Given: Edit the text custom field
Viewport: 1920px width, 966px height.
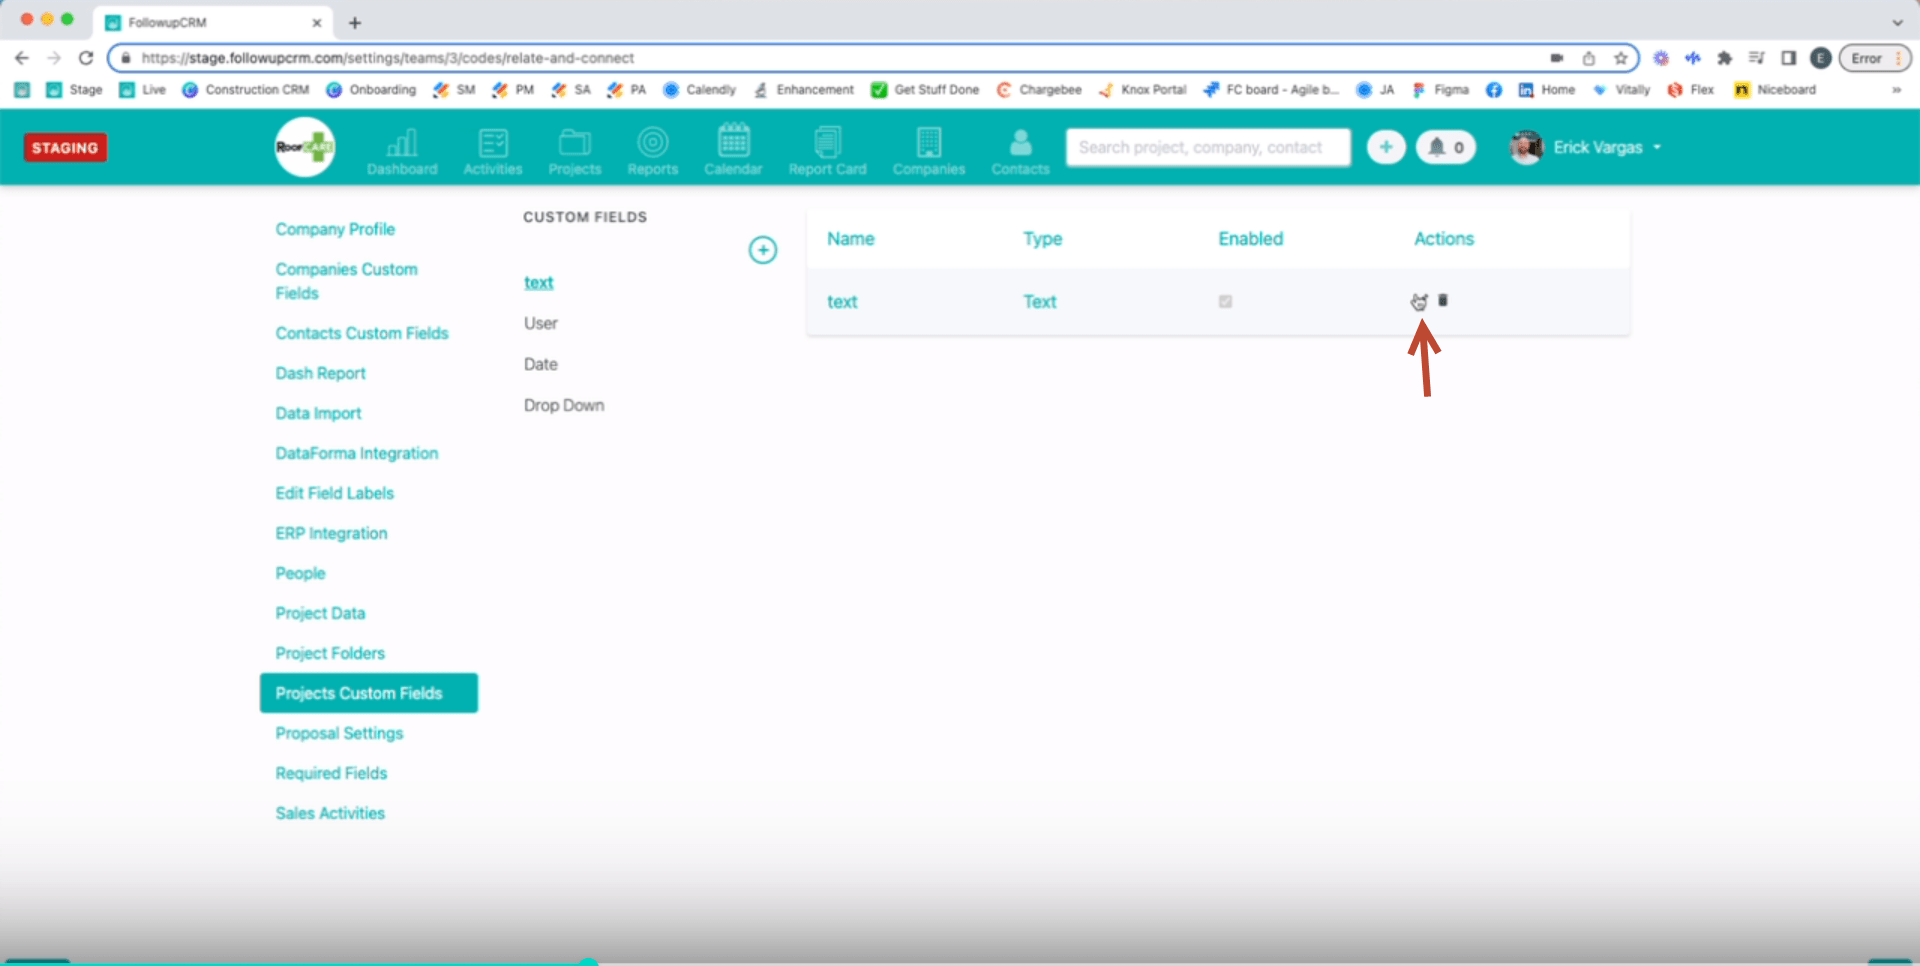Looking at the screenshot, I should [1419, 301].
